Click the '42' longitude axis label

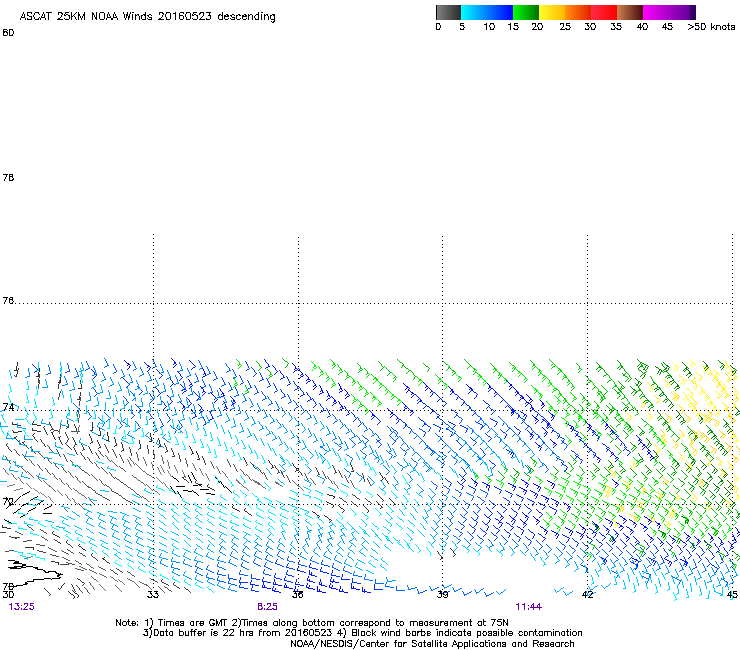click(x=588, y=594)
